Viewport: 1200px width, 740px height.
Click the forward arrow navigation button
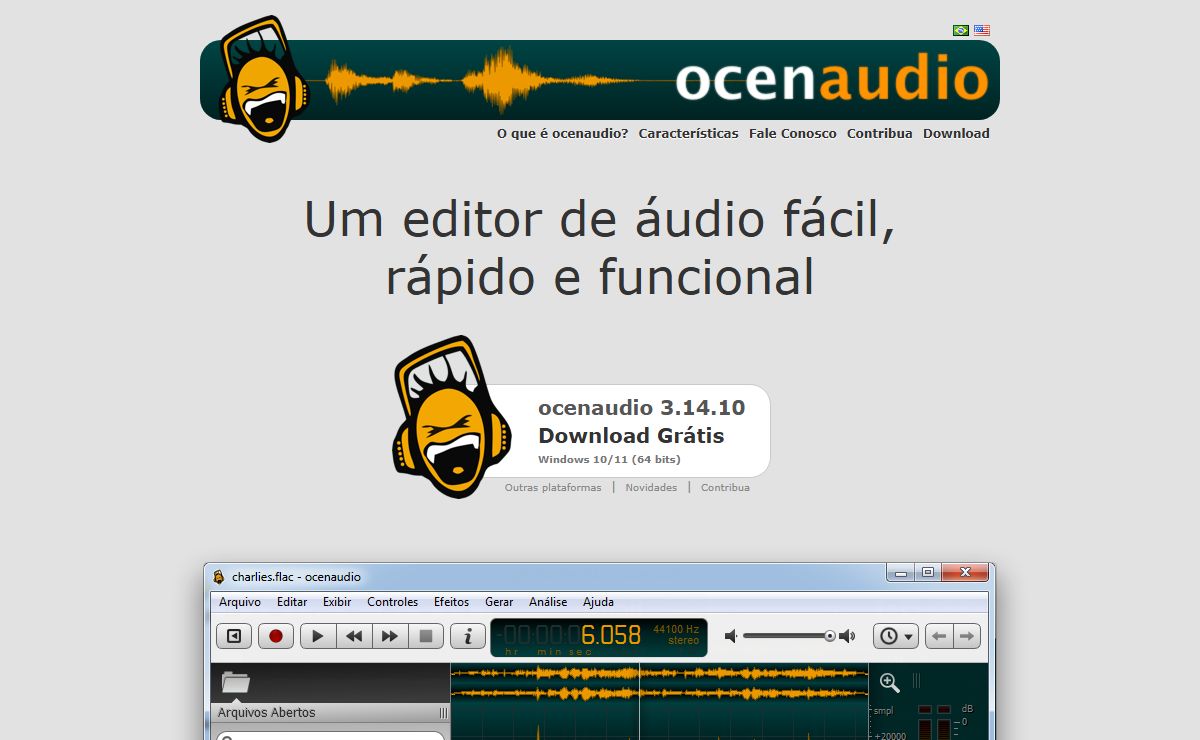(967, 636)
